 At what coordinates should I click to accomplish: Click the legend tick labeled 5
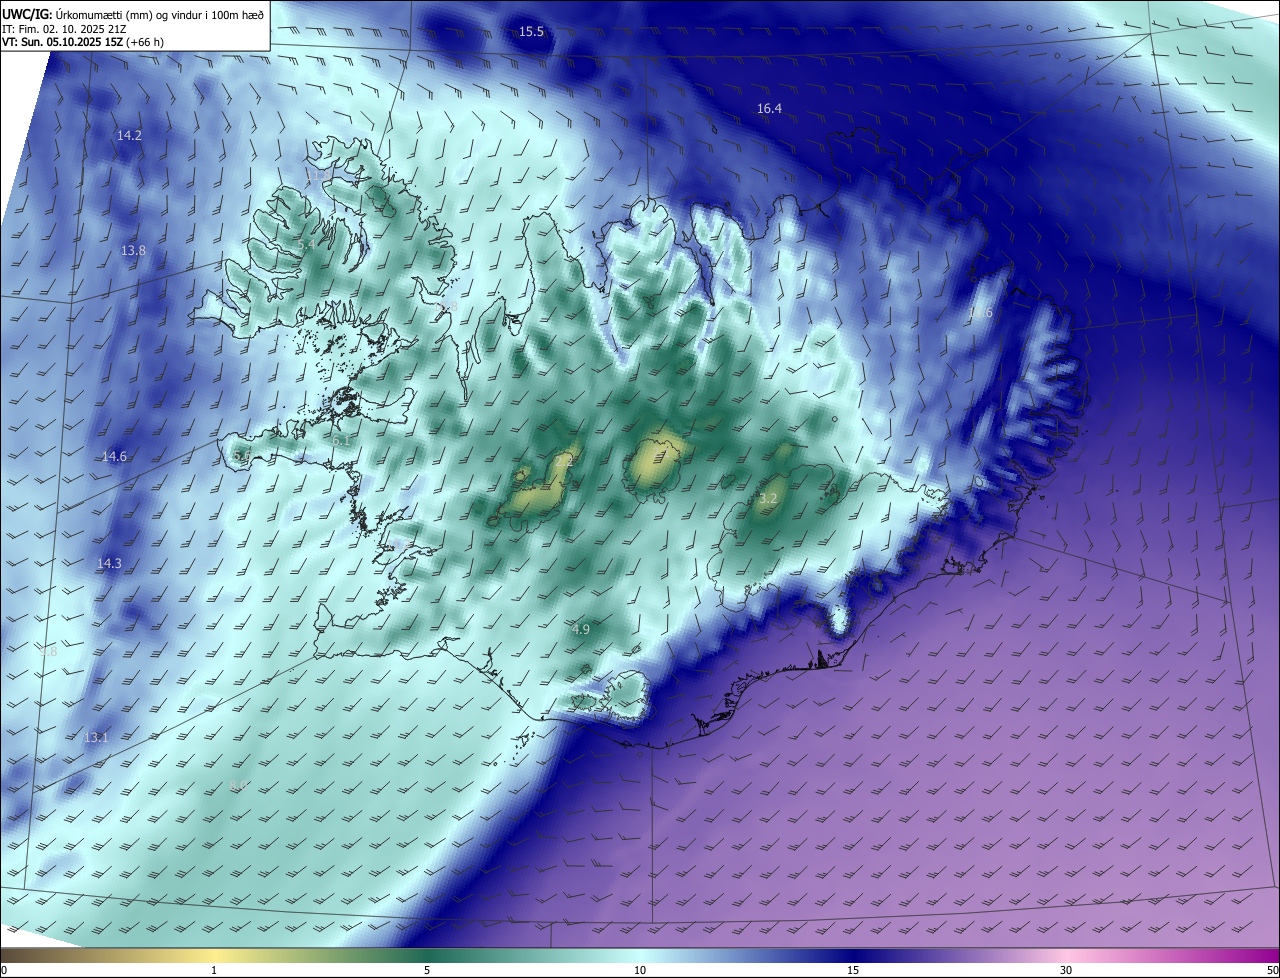427,971
